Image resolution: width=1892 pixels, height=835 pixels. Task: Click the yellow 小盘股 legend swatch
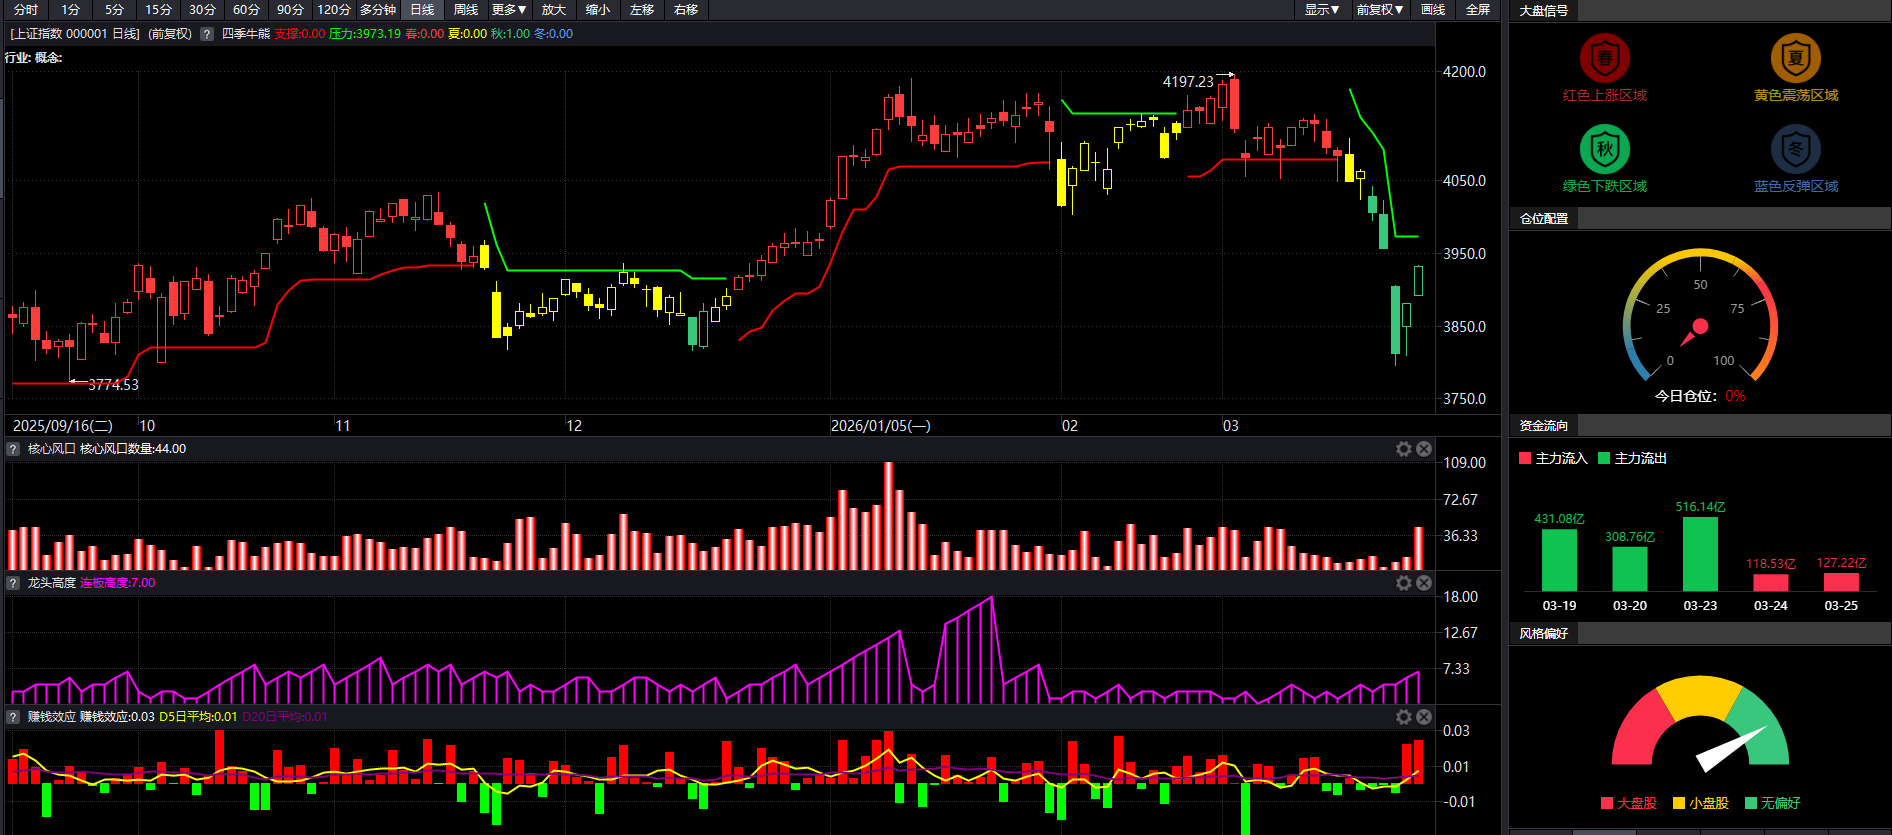[x=1679, y=803]
